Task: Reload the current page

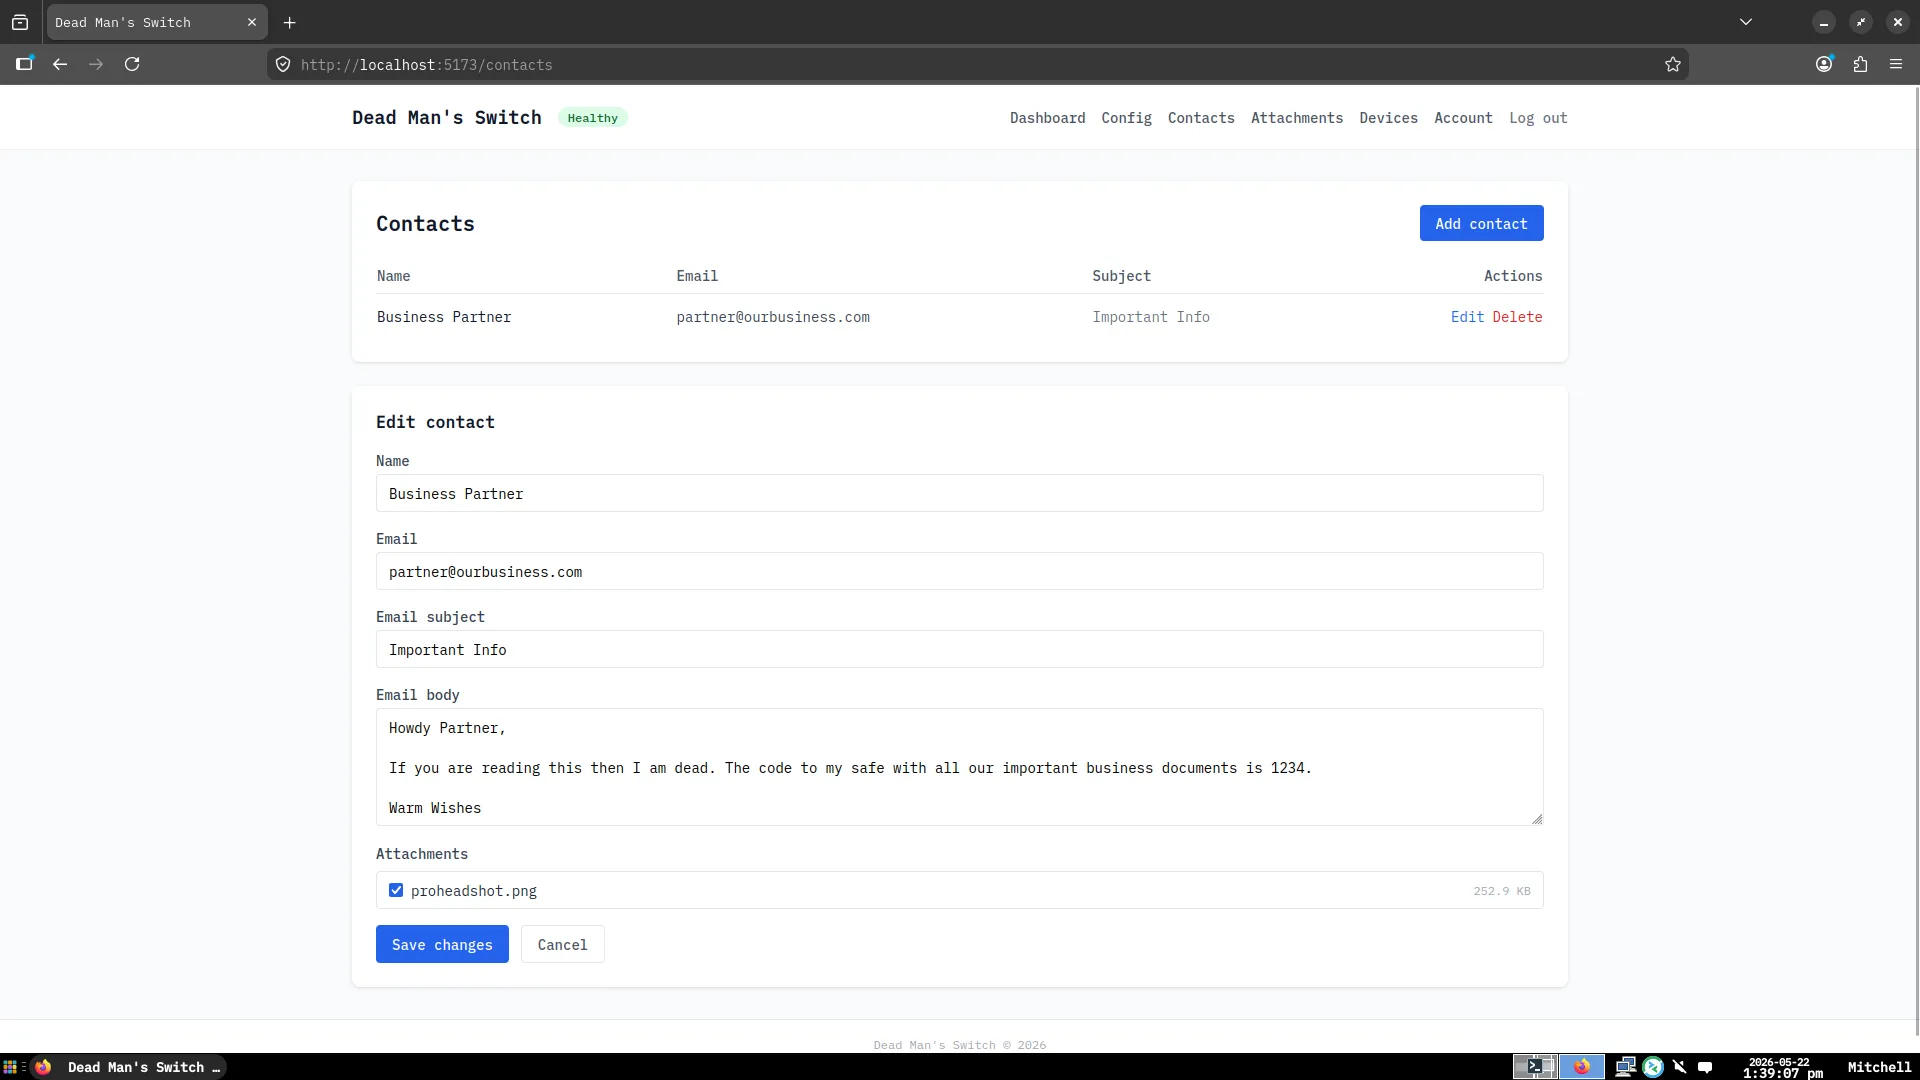Action: point(132,64)
